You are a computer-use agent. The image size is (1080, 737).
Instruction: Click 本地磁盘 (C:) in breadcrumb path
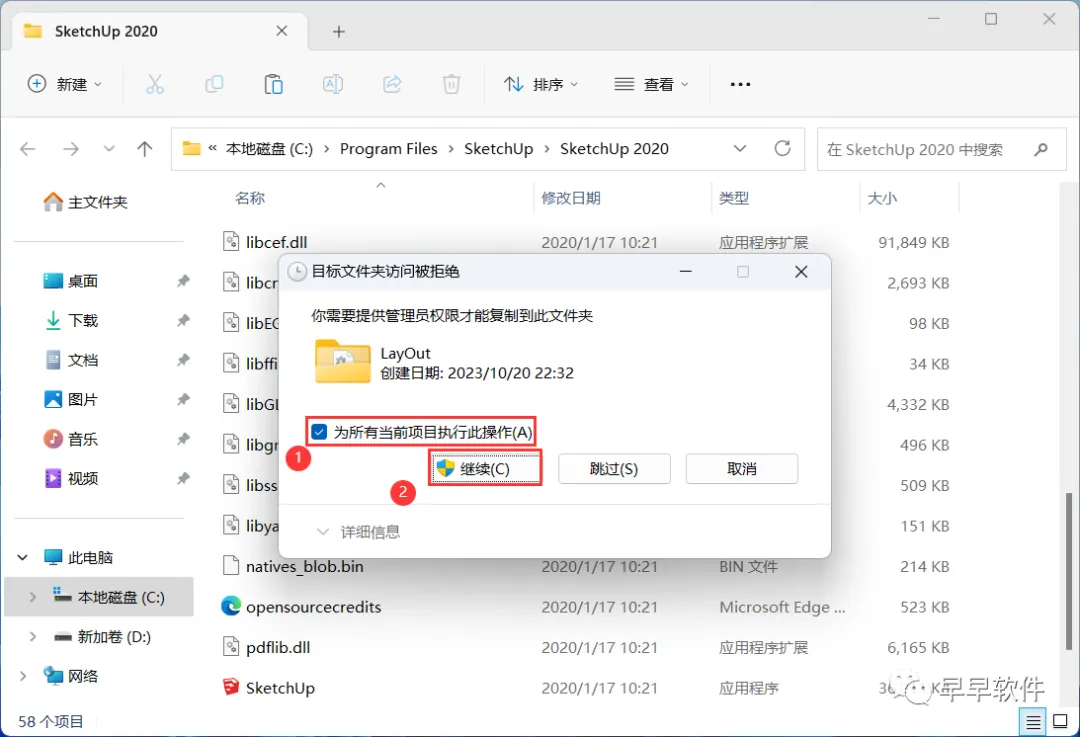[269, 149]
